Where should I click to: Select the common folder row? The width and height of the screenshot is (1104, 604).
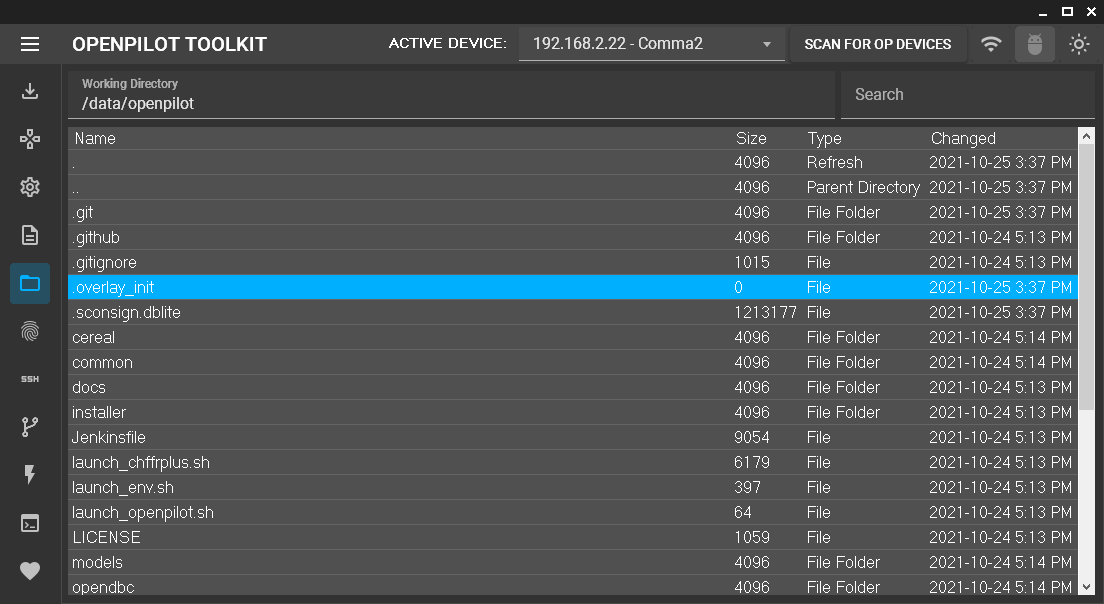572,363
